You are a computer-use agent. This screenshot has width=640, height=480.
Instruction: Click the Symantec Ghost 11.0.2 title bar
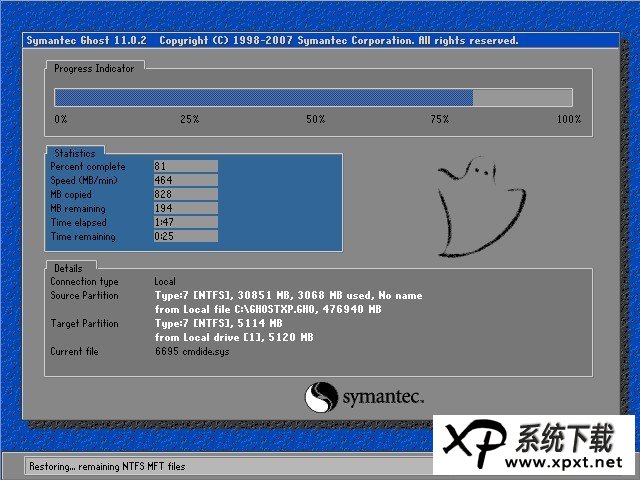pyautogui.click(x=321, y=40)
